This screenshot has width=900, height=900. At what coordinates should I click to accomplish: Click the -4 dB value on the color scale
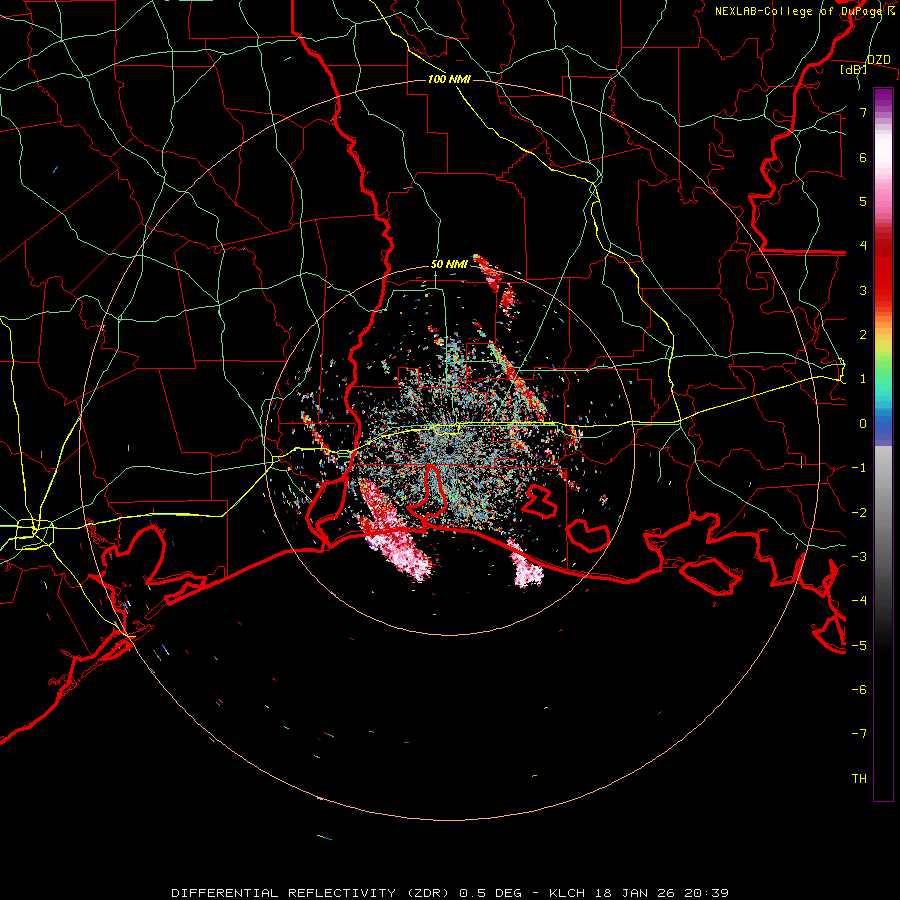pyautogui.click(x=859, y=601)
